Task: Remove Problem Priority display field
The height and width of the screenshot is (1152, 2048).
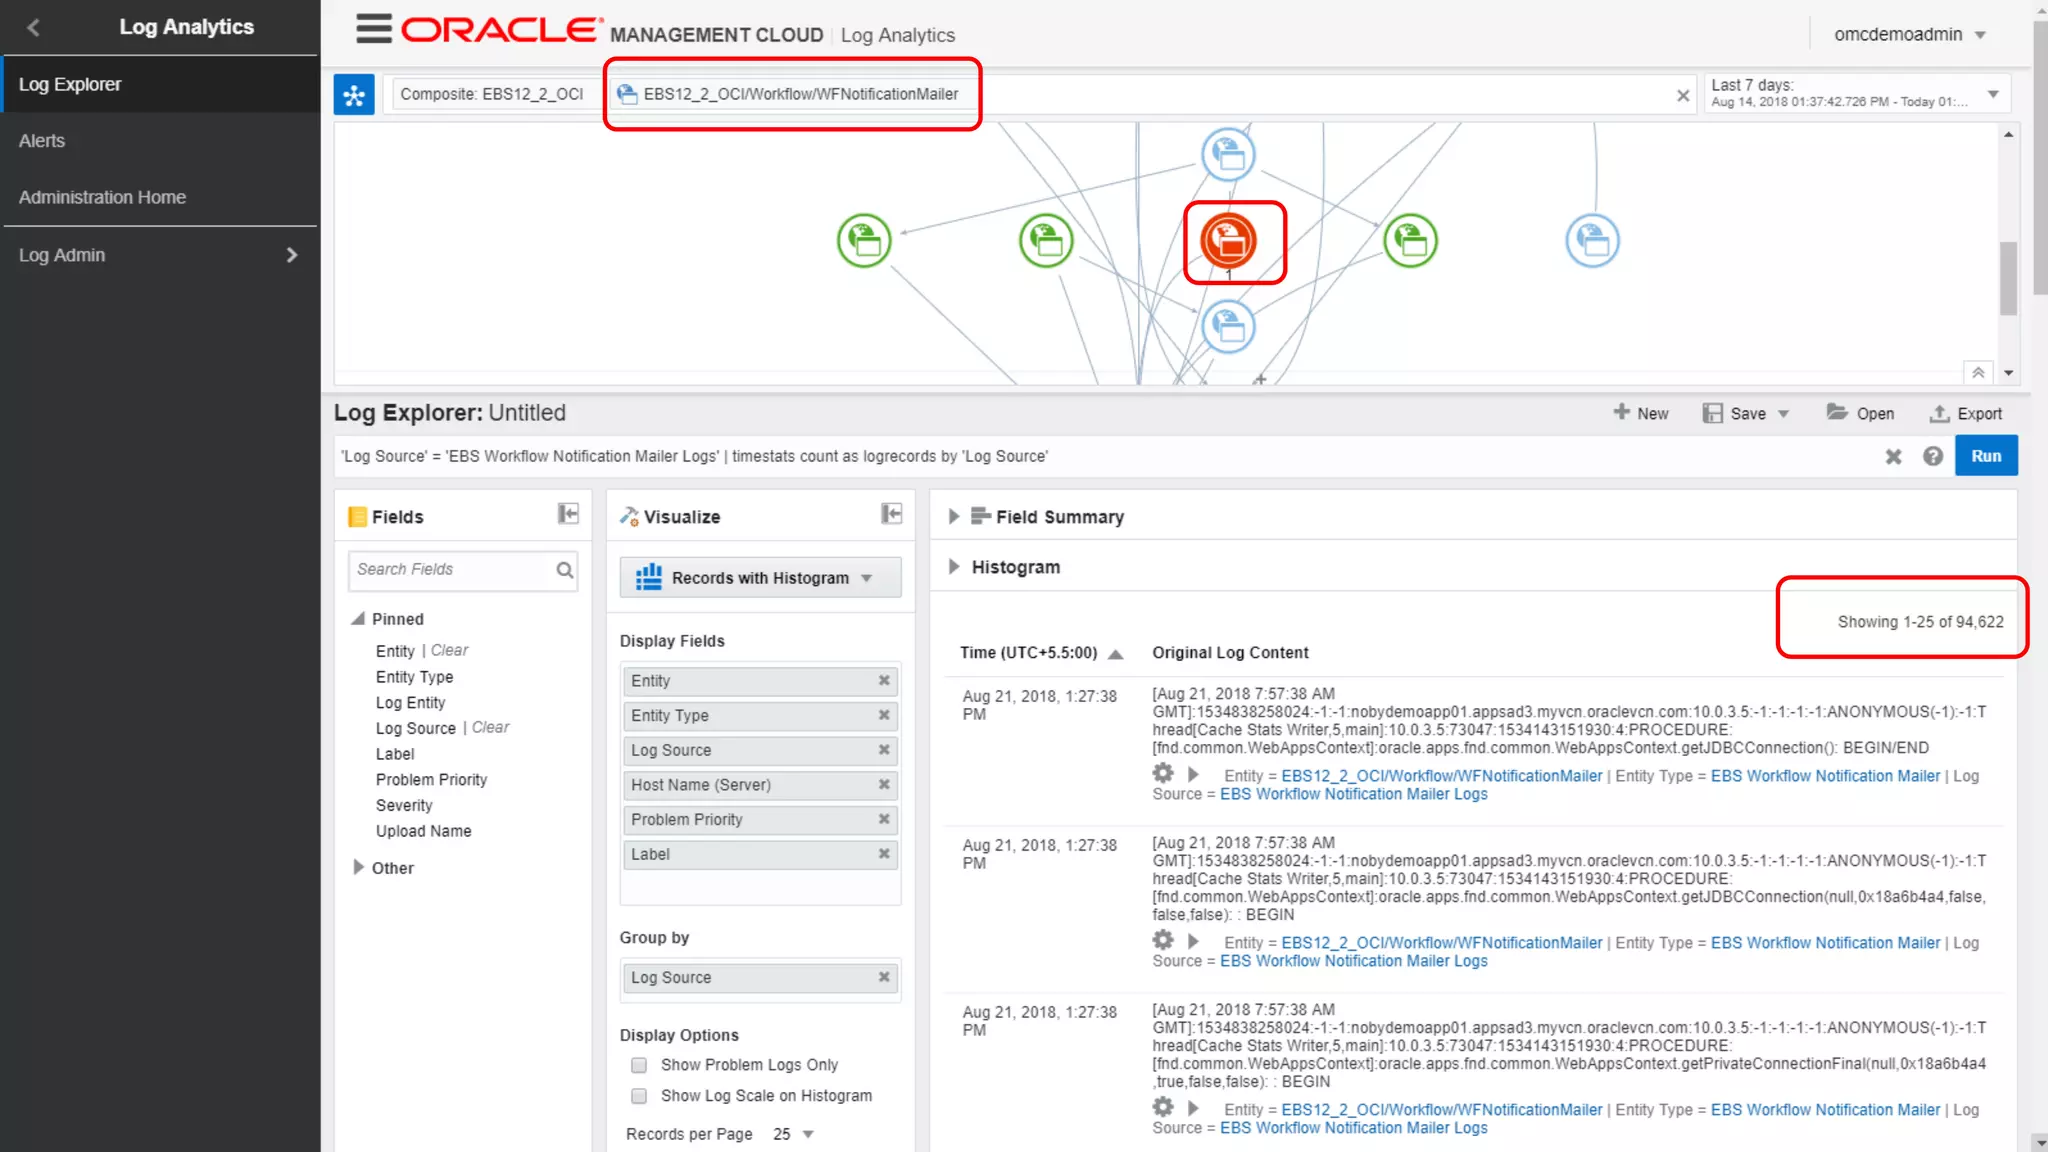Action: [x=884, y=819]
